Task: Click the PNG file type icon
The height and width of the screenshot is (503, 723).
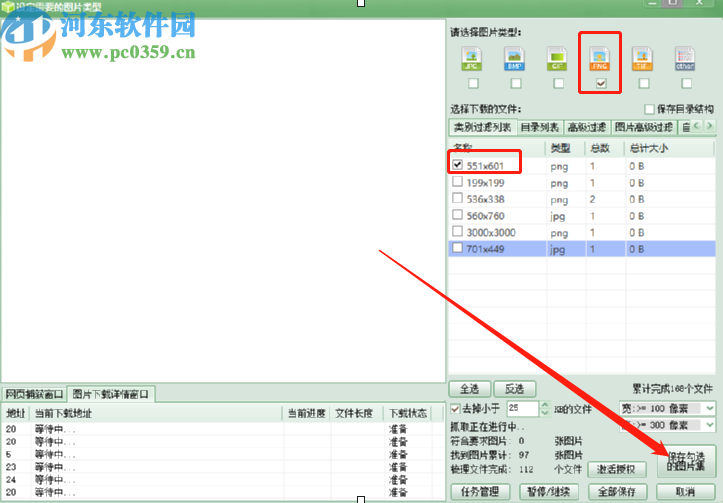Action: coord(599,59)
